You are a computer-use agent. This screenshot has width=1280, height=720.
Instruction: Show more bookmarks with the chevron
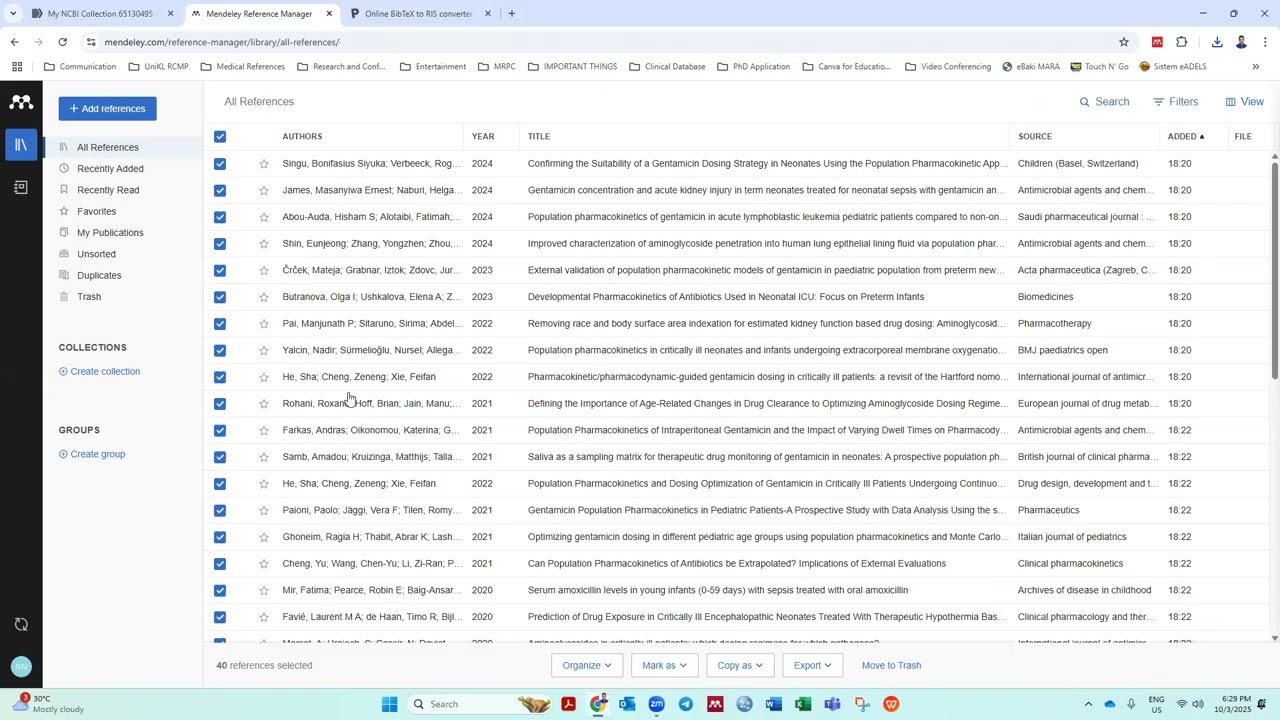pos(1256,67)
